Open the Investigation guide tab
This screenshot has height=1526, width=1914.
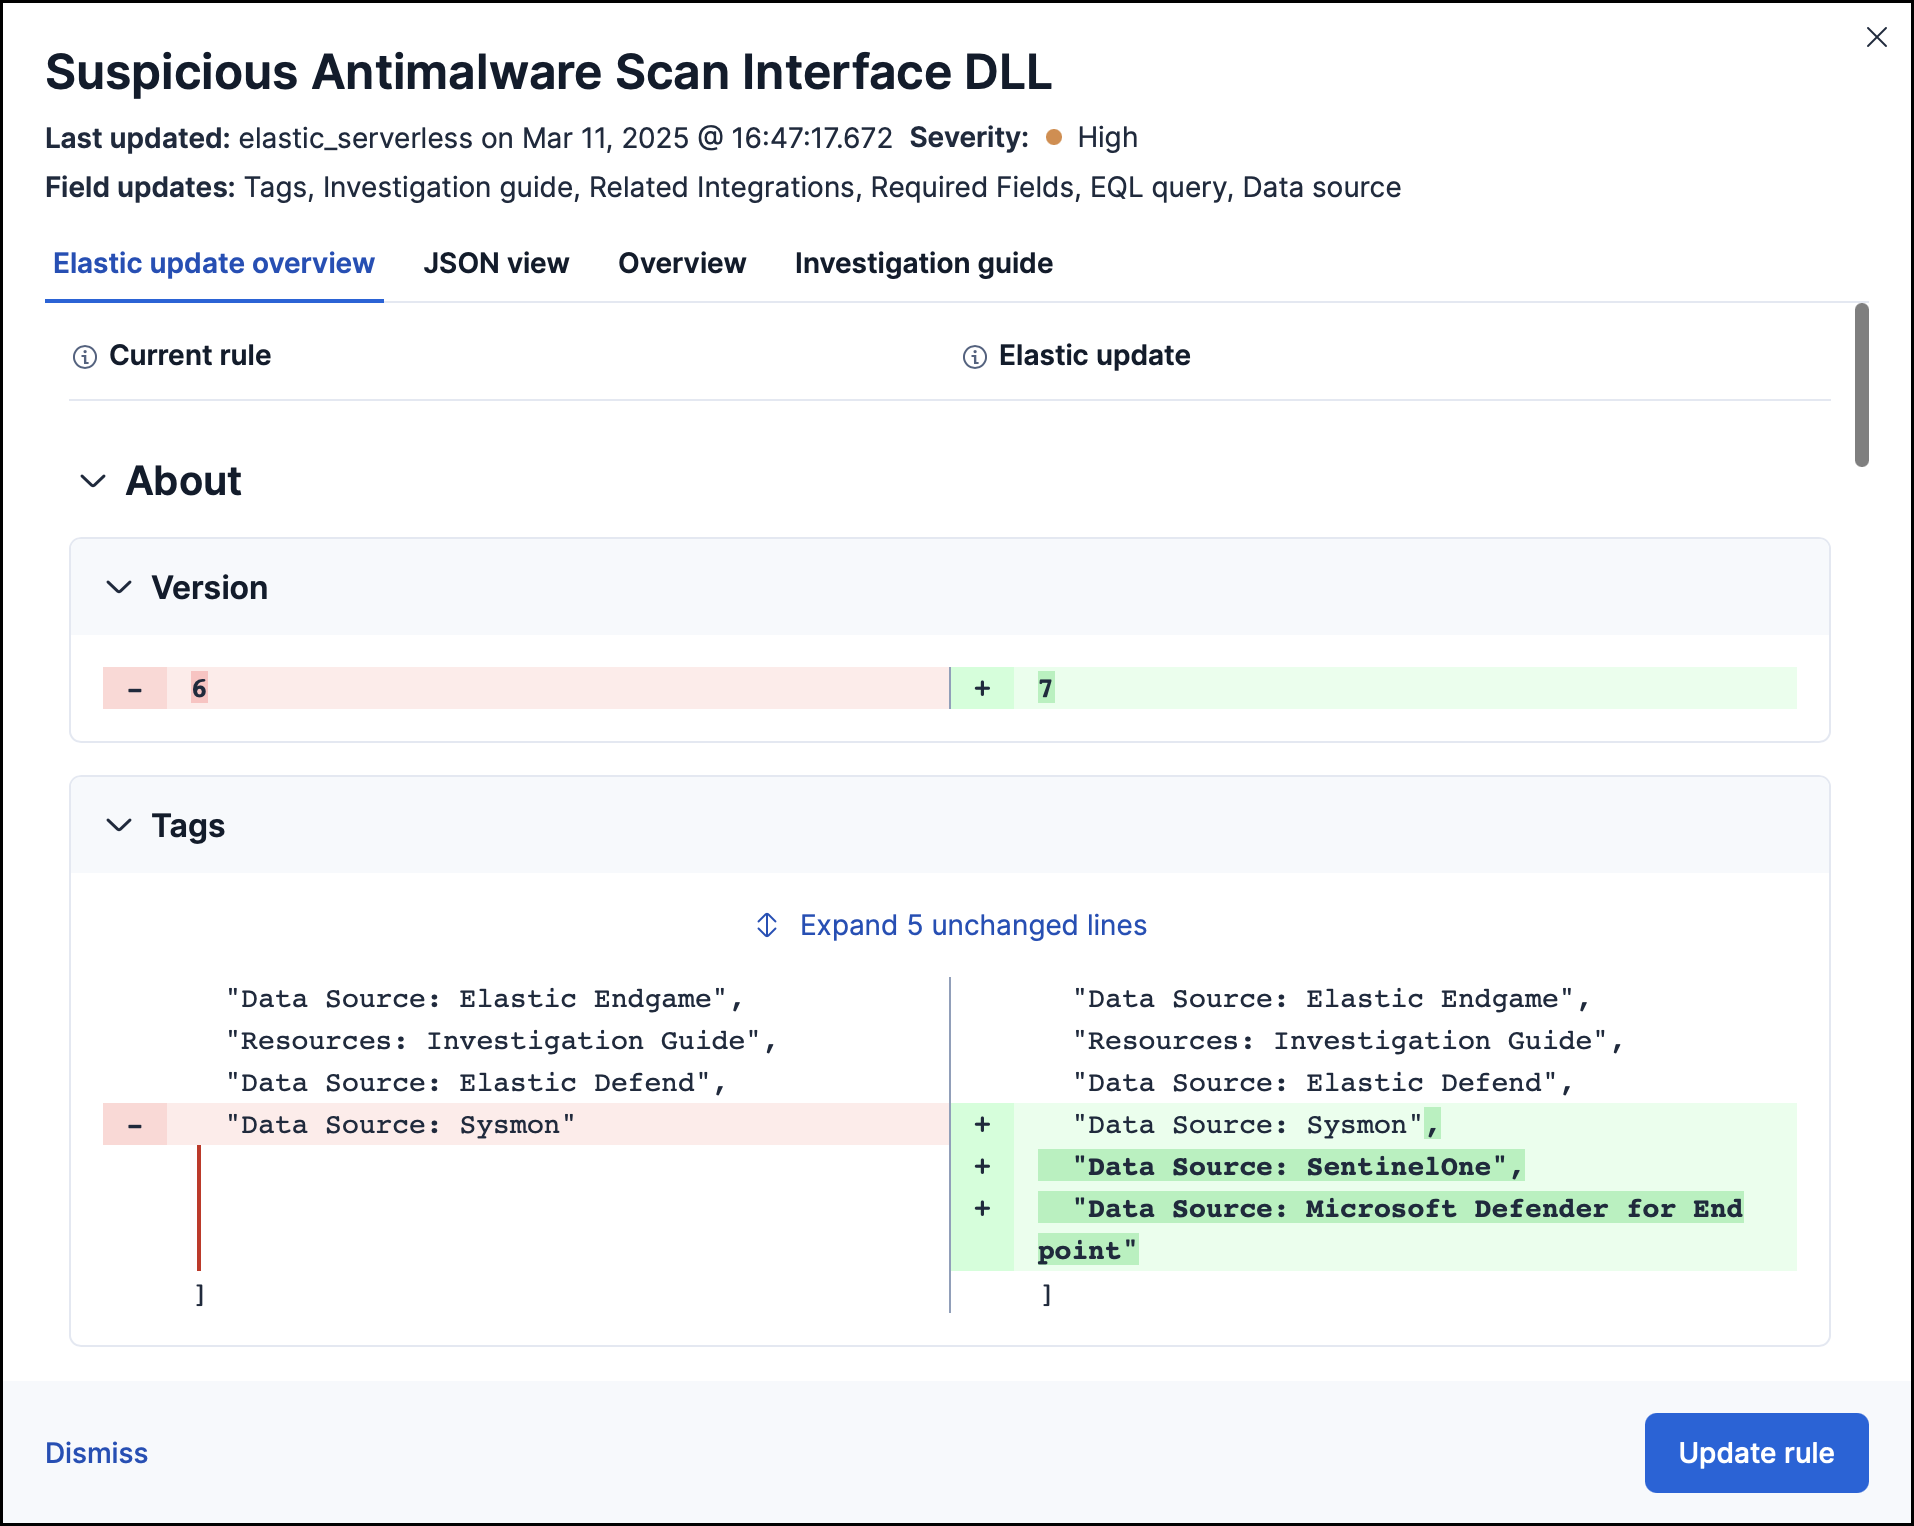pos(923,263)
